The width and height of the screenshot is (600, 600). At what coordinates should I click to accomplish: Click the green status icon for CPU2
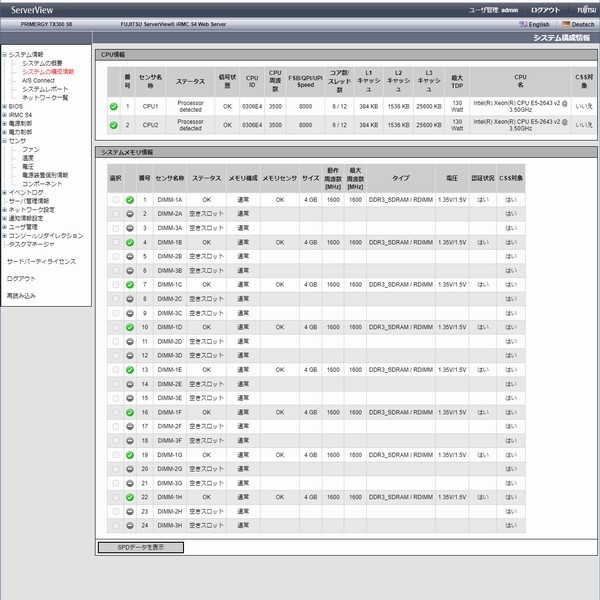click(x=114, y=125)
